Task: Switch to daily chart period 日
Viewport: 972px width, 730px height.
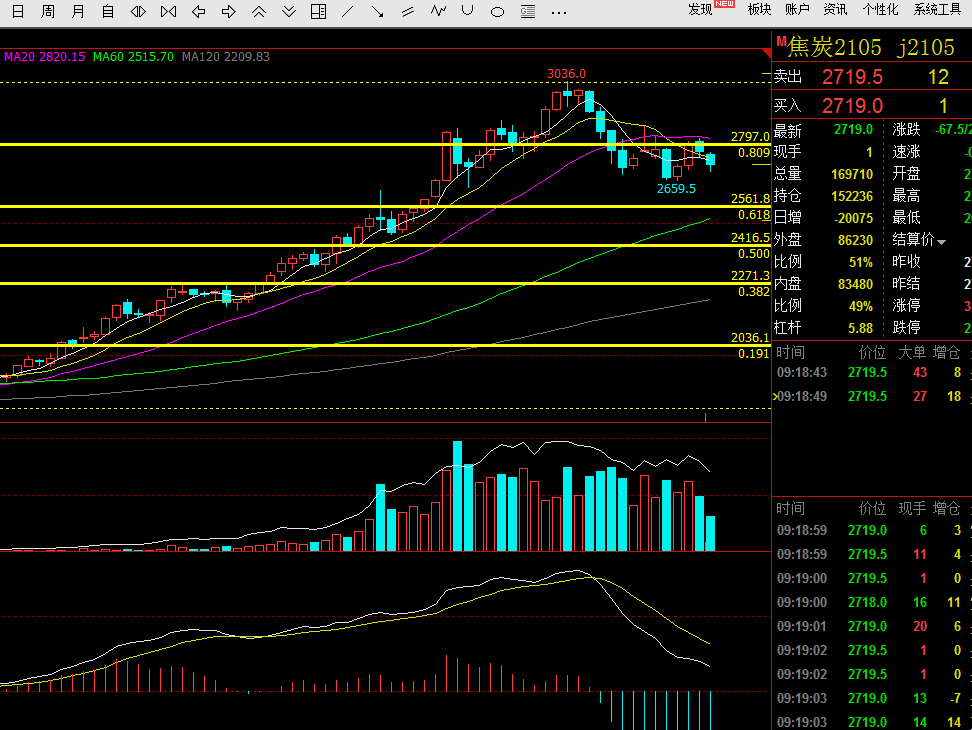Action: [18, 11]
